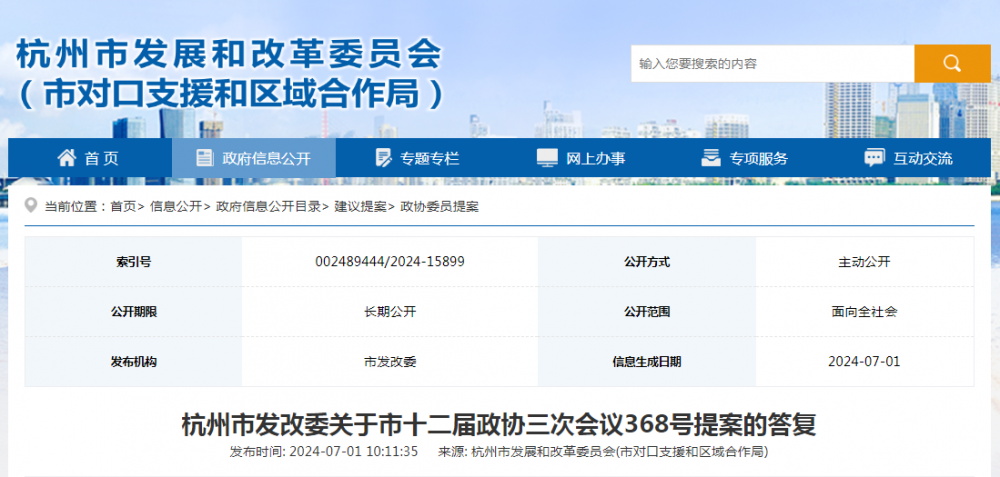The height and width of the screenshot is (477, 1000).
Task: Click the home icon in navigation bar
Action: (67, 158)
